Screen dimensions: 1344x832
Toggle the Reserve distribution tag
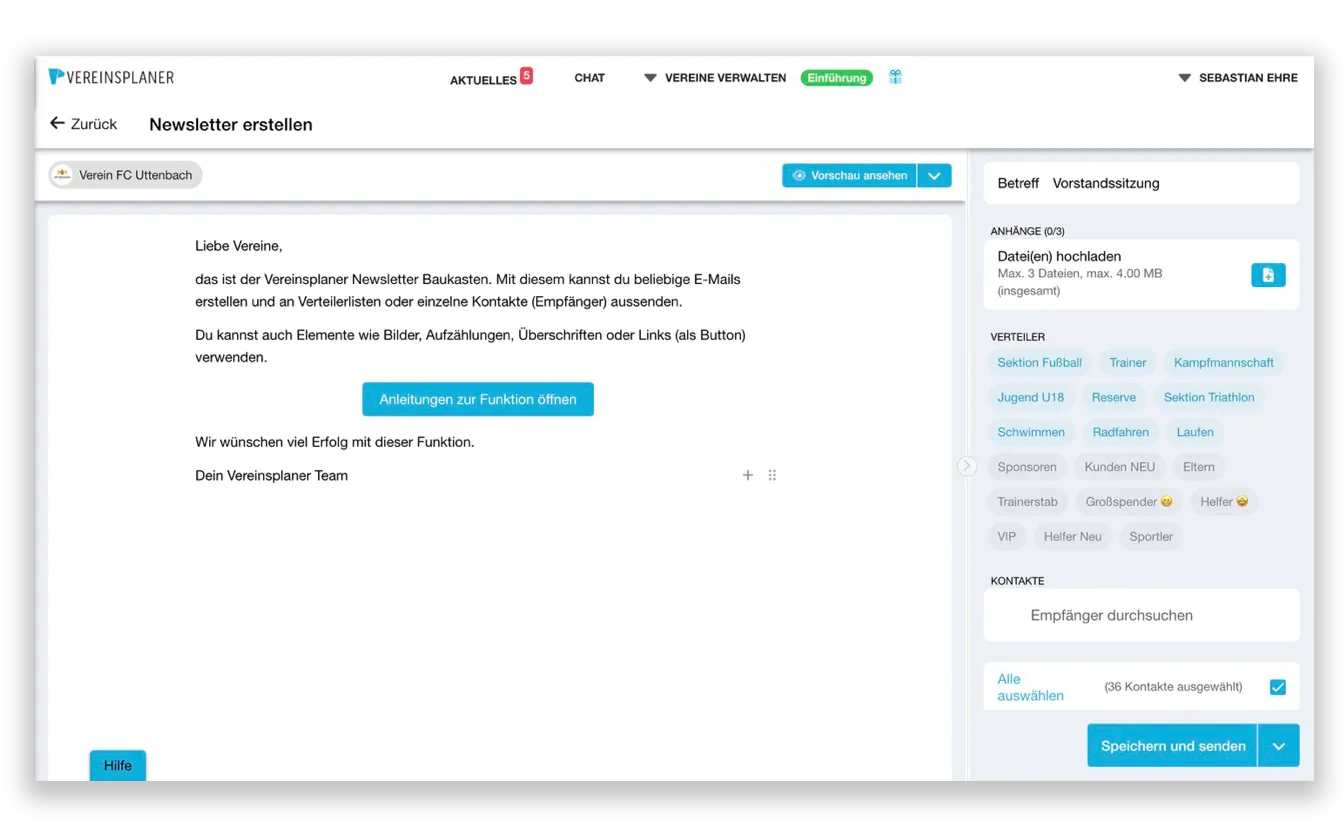click(1114, 397)
